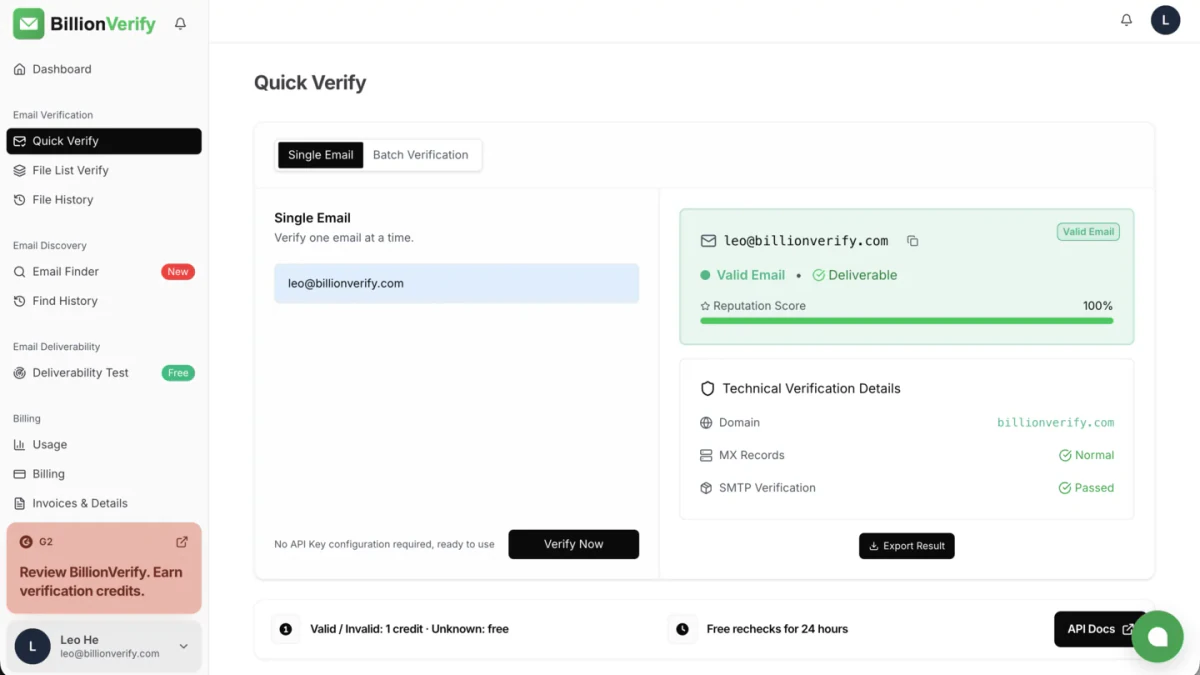This screenshot has width=1200, height=675.
Task: Open Usage page under Billing
Action: pyautogui.click(x=104, y=444)
